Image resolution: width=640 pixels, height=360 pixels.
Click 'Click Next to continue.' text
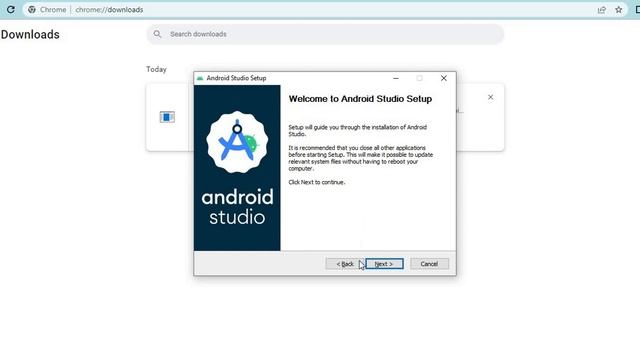[x=317, y=182]
